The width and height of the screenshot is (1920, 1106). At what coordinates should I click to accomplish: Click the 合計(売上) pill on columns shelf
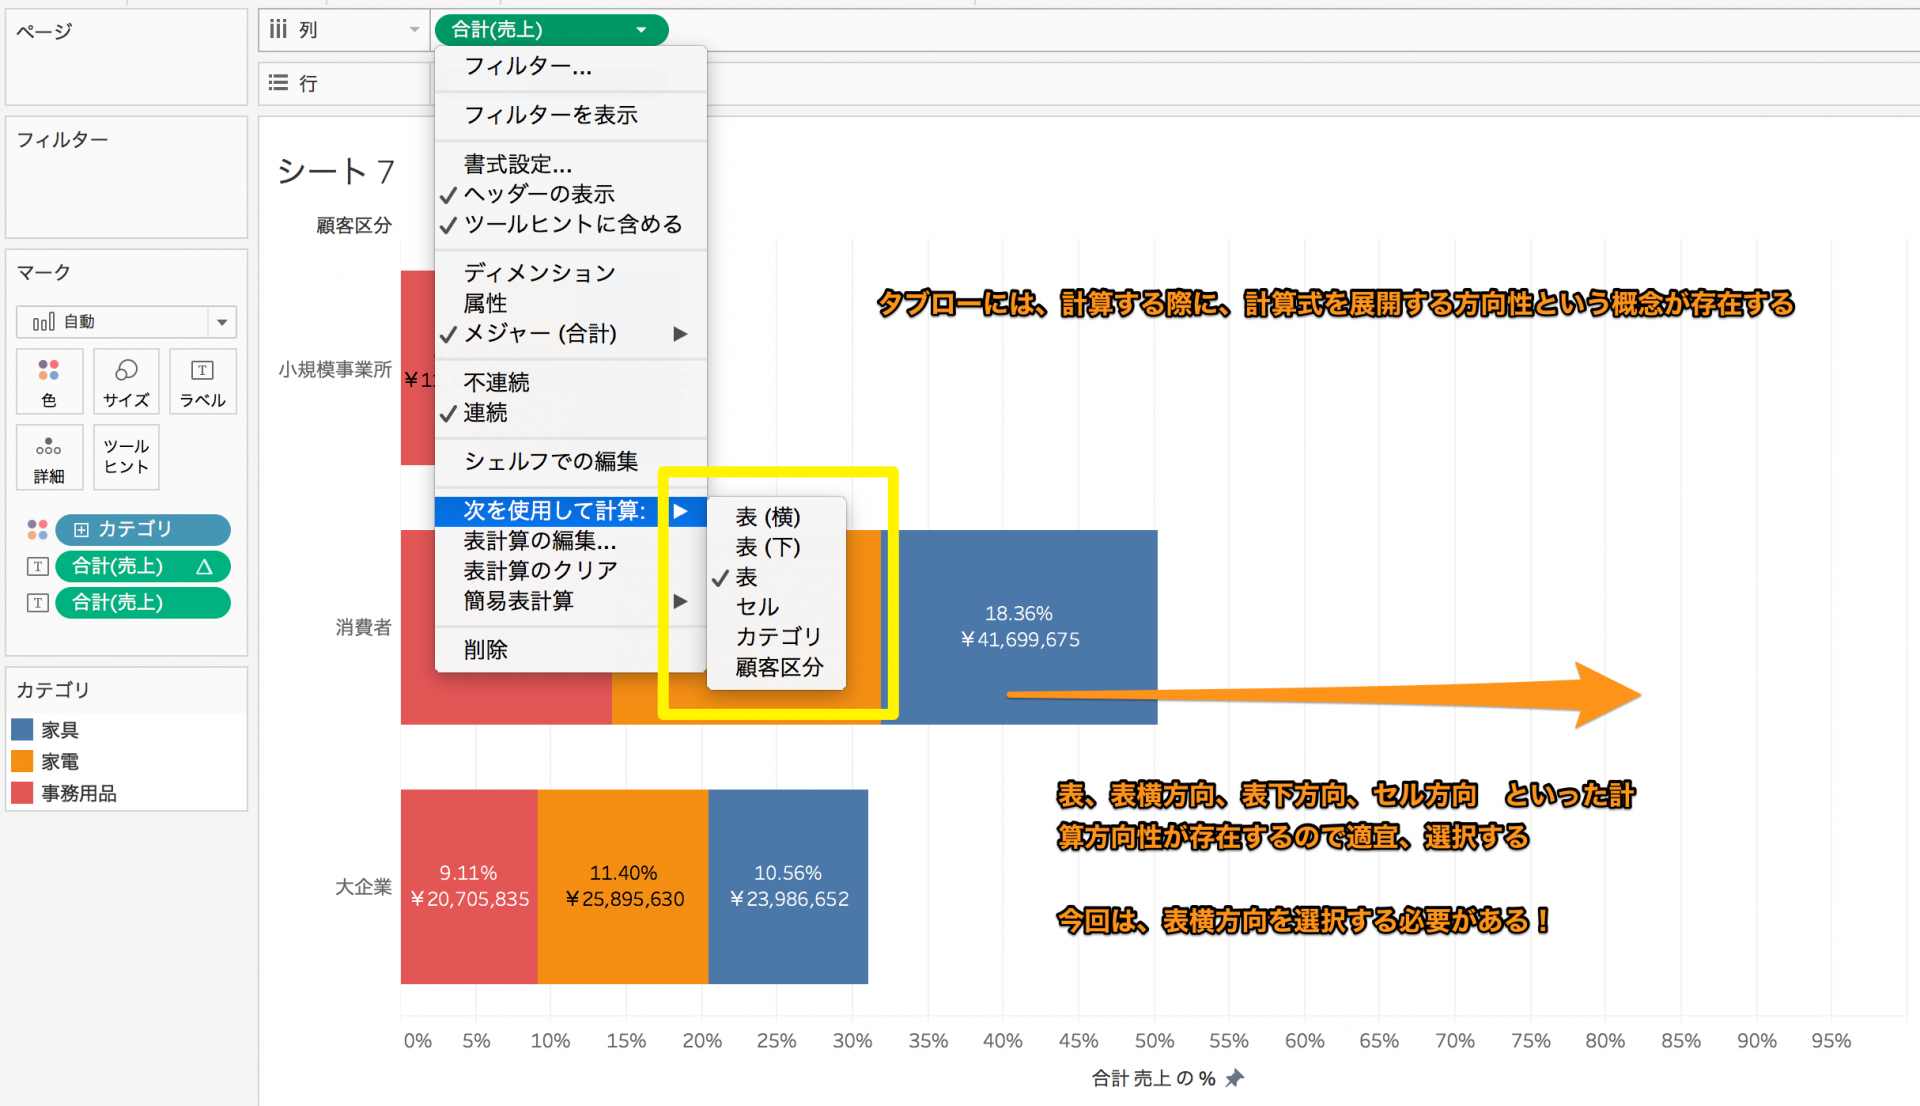[551, 30]
